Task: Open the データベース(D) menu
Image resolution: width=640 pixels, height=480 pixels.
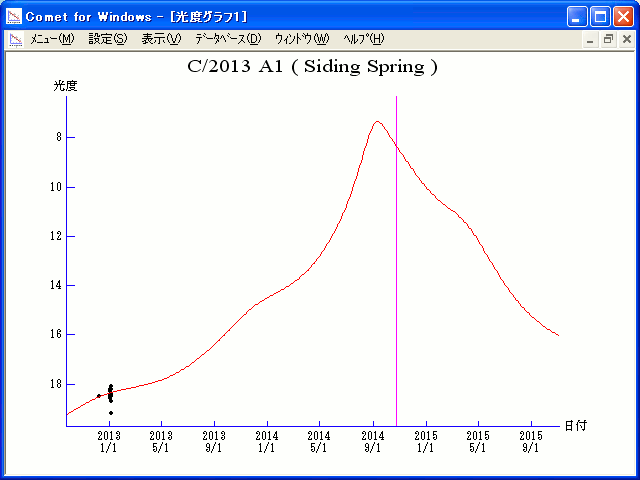Action: tap(228, 39)
